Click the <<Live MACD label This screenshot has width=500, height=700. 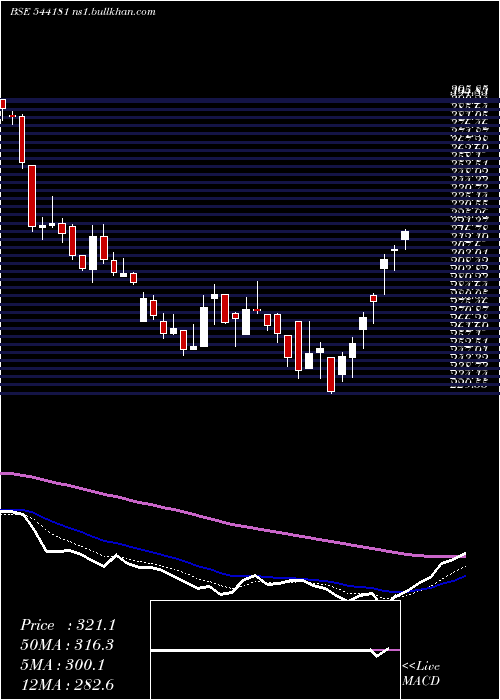tap(421, 673)
